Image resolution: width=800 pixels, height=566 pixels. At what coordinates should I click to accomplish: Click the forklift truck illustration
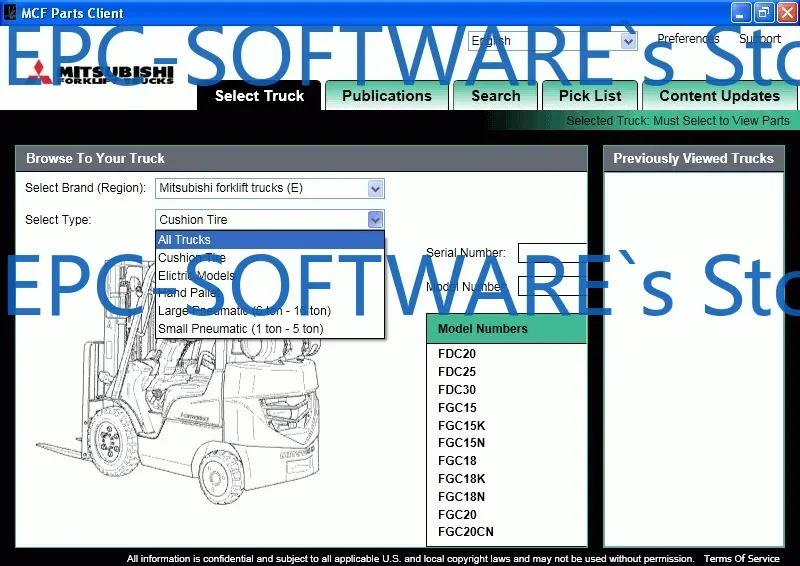point(179,383)
